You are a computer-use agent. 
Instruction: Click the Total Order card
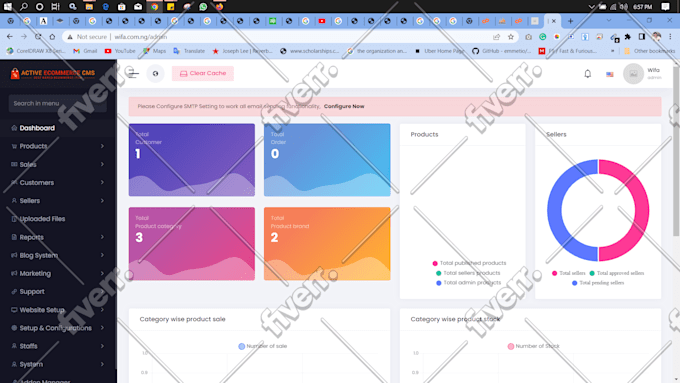(327, 160)
